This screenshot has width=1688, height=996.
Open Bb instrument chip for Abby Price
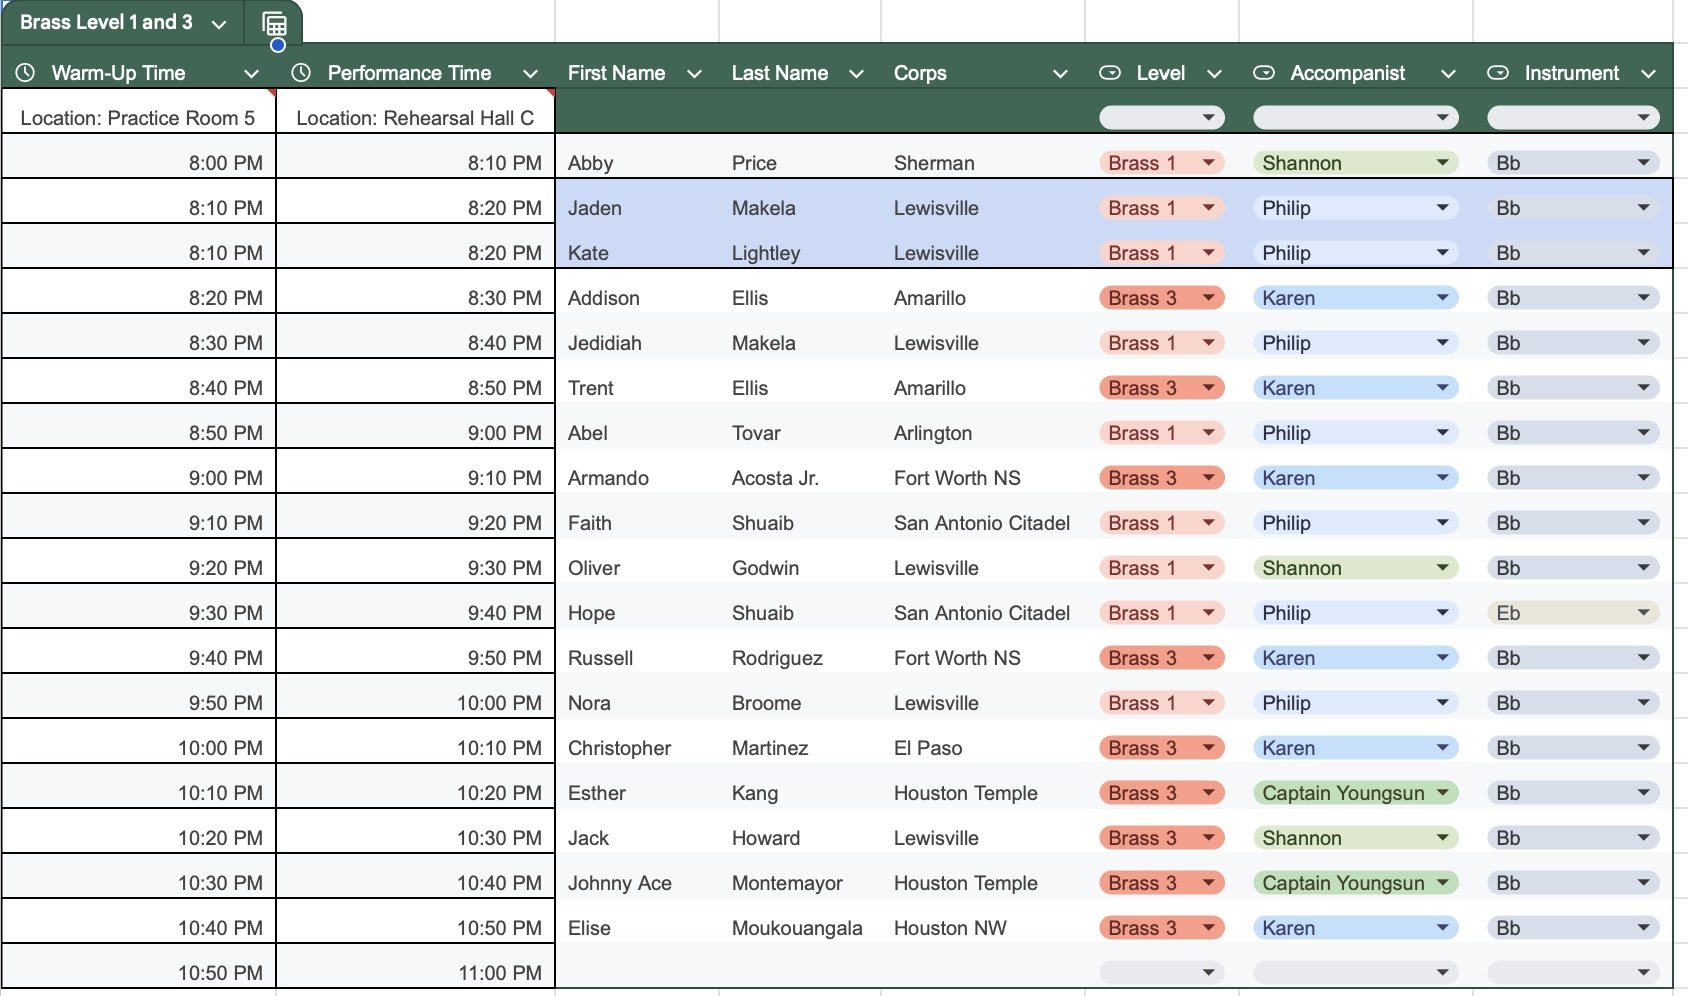(x=1573, y=163)
